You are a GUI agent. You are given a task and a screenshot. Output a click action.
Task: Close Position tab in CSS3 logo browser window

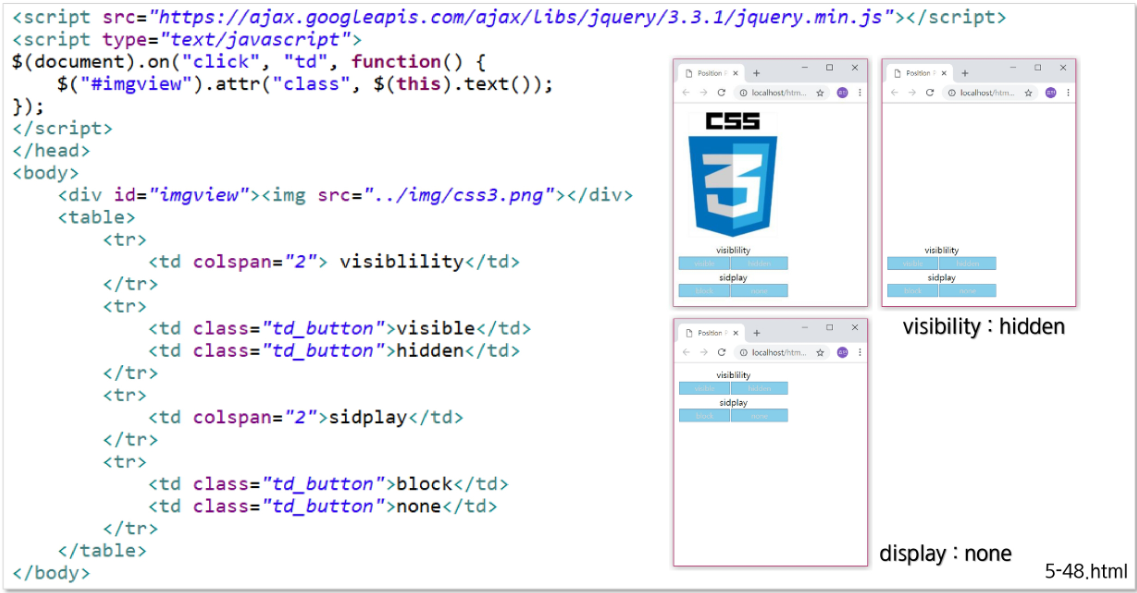(x=735, y=73)
